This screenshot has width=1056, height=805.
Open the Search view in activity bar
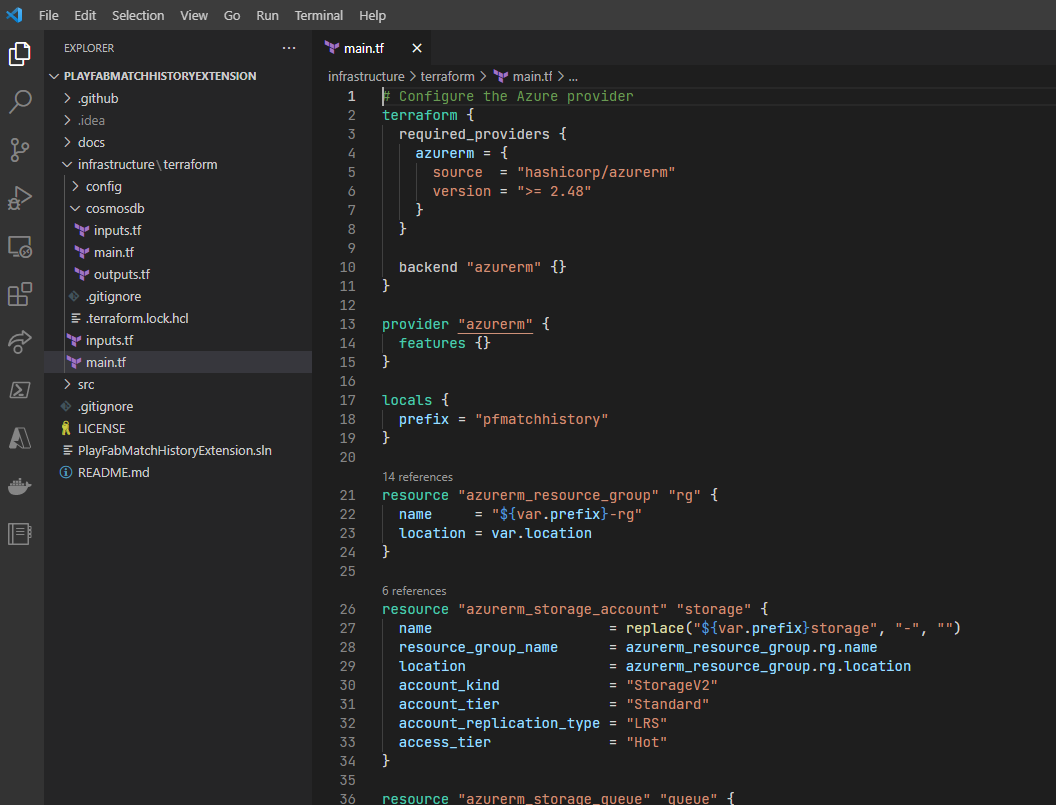point(20,102)
